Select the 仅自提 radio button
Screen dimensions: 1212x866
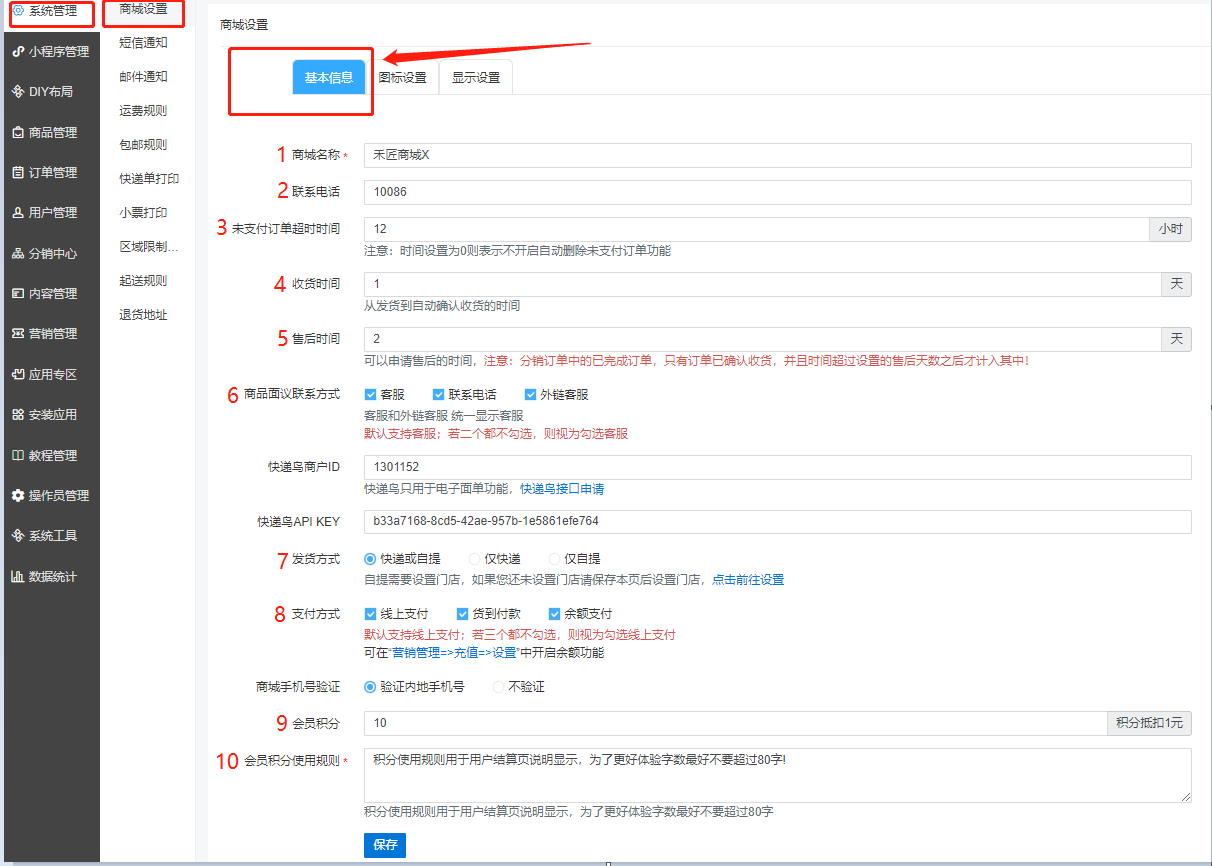(x=554, y=559)
